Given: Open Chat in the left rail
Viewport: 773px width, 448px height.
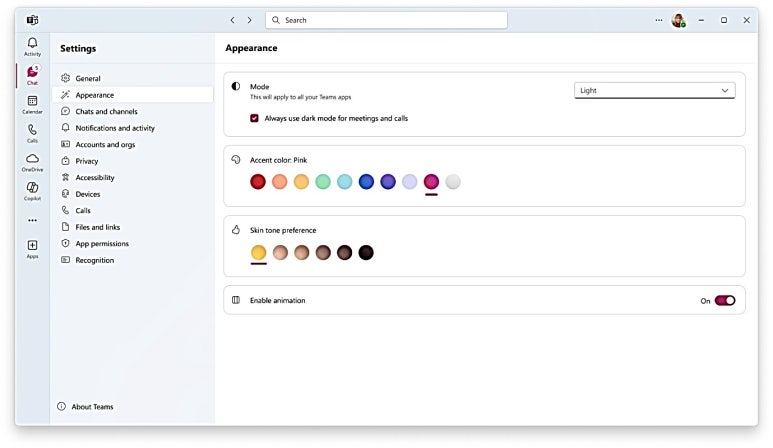Looking at the screenshot, I should 32,75.
